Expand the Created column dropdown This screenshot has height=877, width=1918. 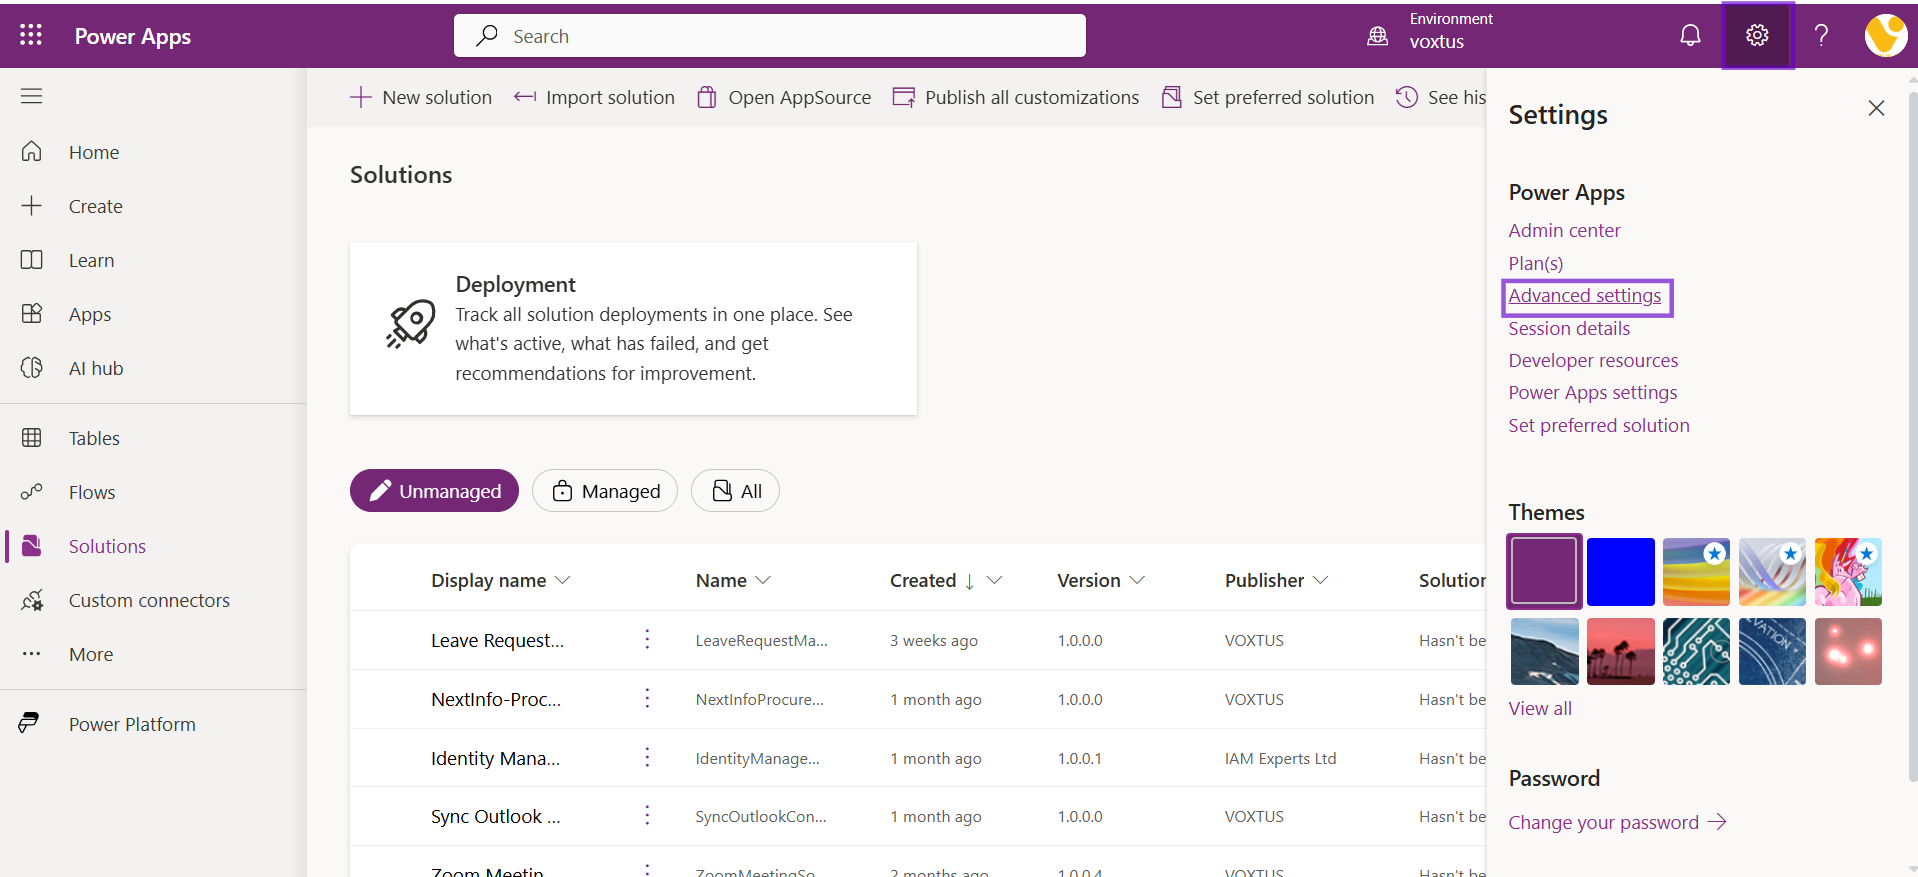994,580
